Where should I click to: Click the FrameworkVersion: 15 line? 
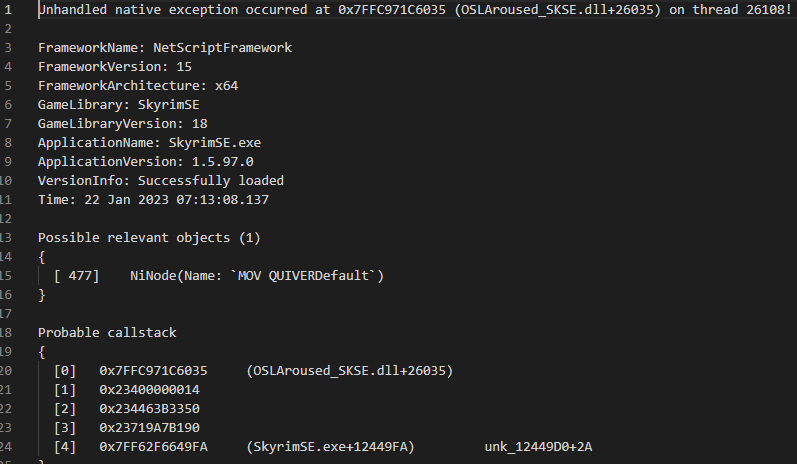(111, 67)
